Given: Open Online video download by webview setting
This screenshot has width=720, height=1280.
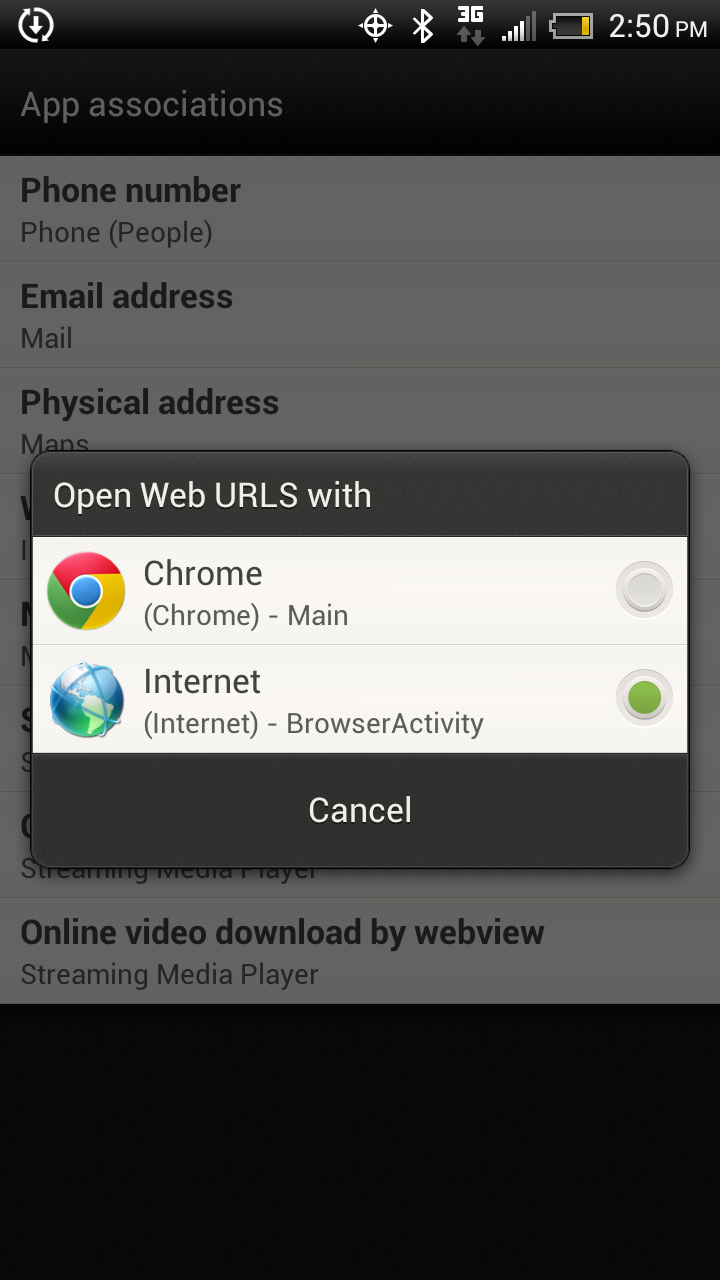Looking at the screenshot, I should point(360,951).
